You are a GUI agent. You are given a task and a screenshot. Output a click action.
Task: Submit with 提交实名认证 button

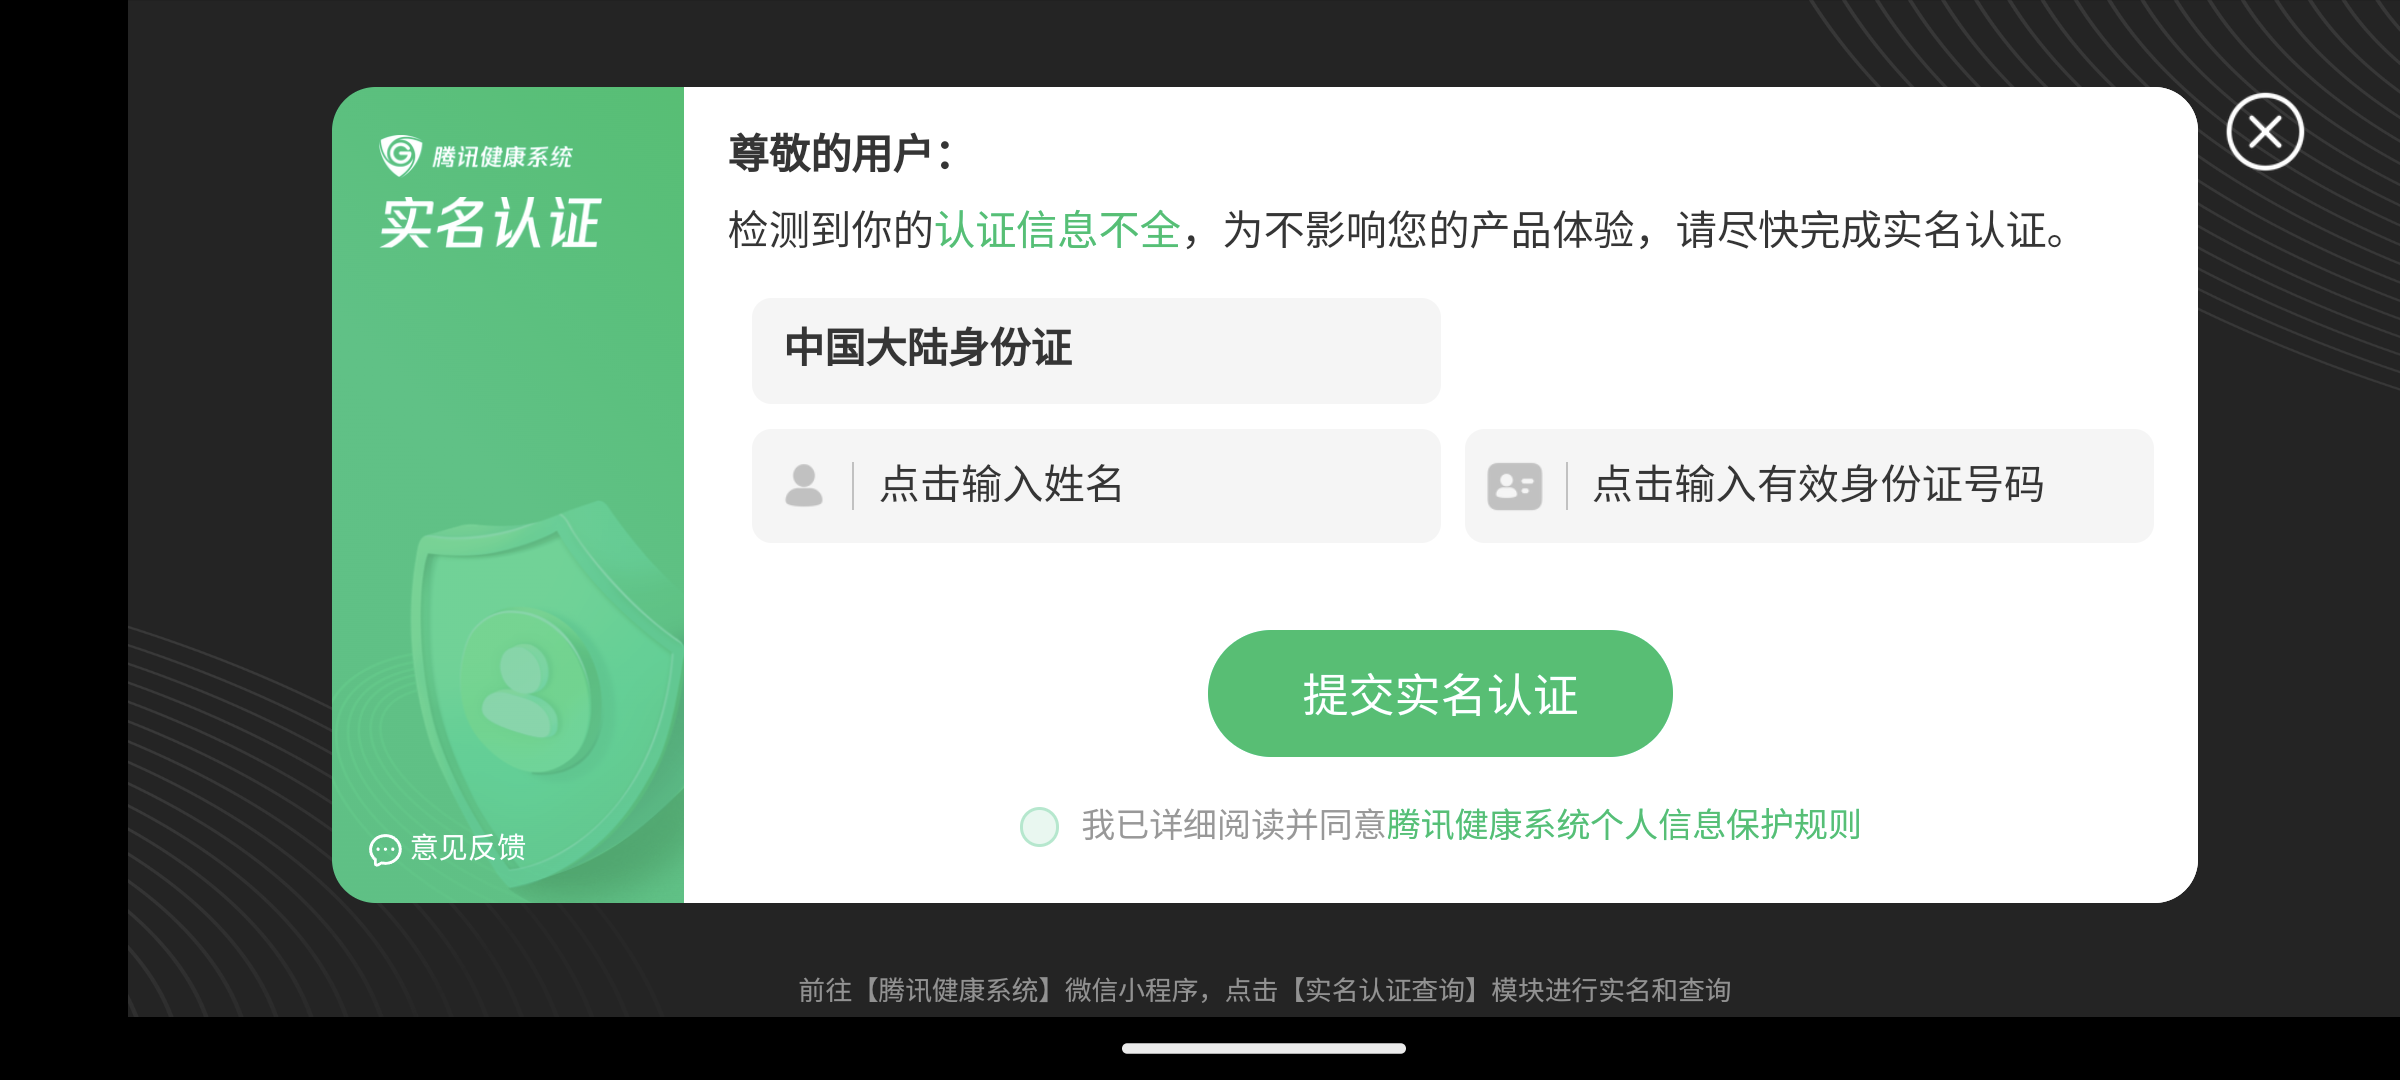tap(1440, 693)
